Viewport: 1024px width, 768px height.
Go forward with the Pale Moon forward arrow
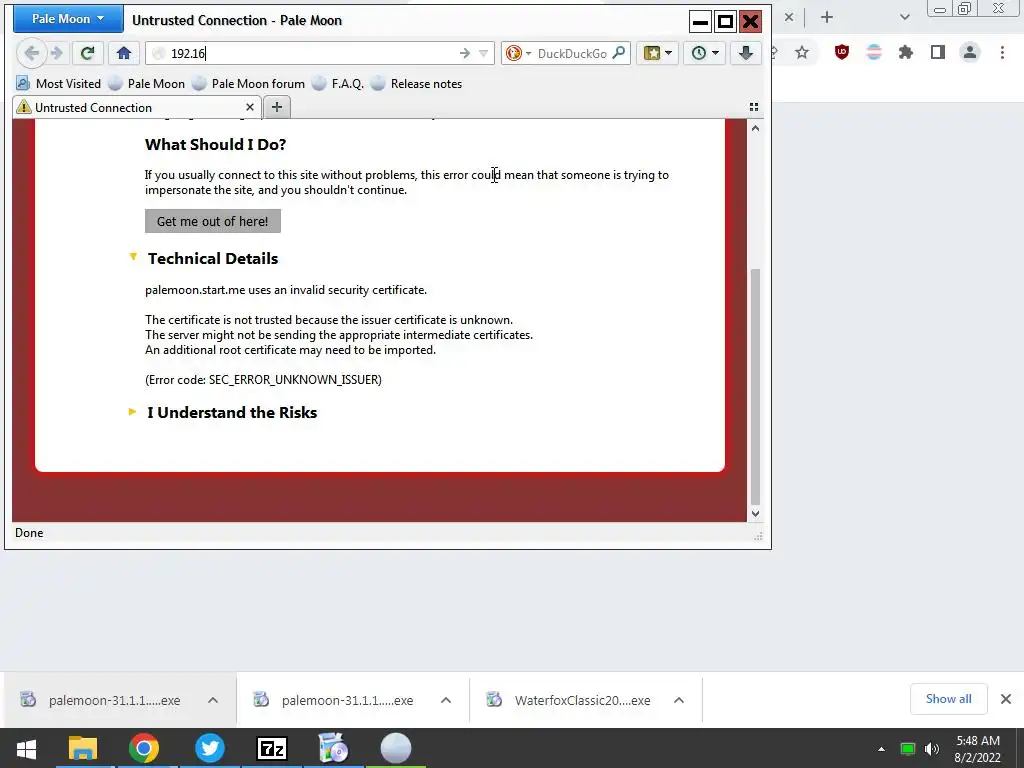(x=56, y=53)
